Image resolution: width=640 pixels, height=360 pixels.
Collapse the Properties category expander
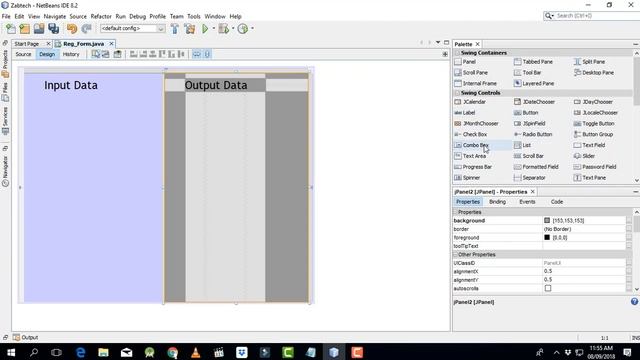point(456,212)
